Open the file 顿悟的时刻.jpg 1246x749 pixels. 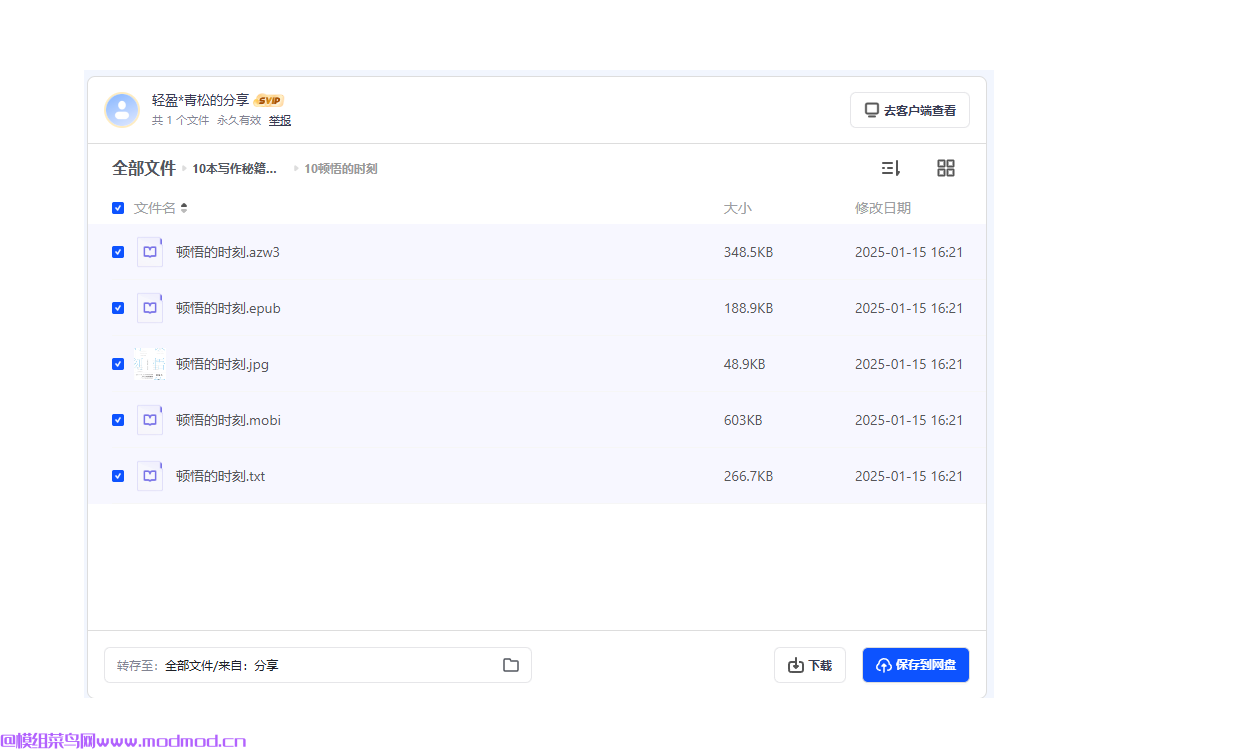(x=222, y=364)
